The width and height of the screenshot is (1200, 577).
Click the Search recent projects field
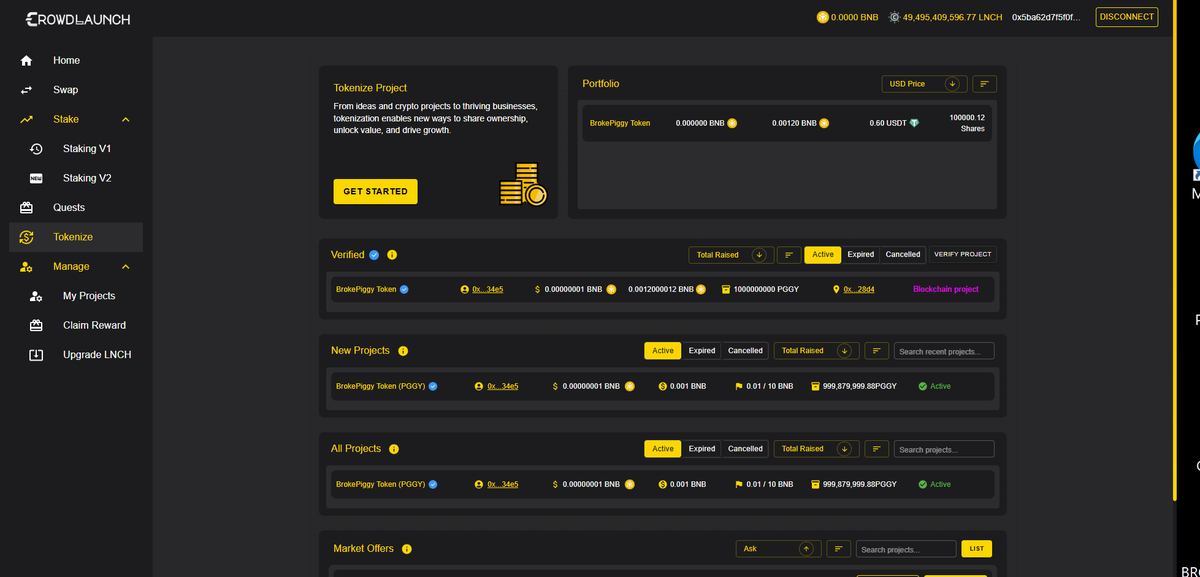[944, 351]
